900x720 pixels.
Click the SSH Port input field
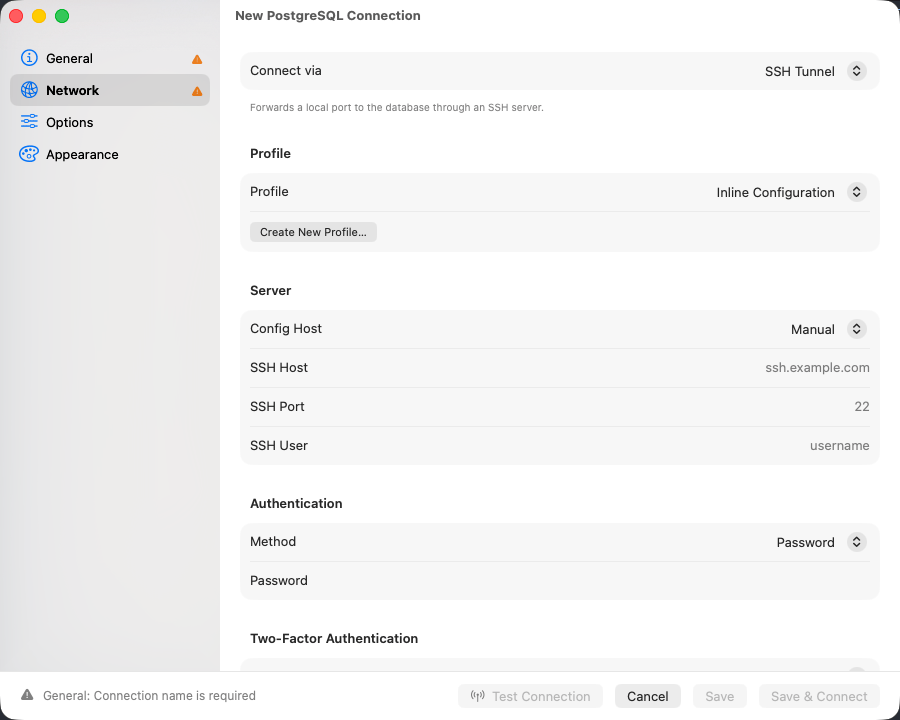(560, 407)
